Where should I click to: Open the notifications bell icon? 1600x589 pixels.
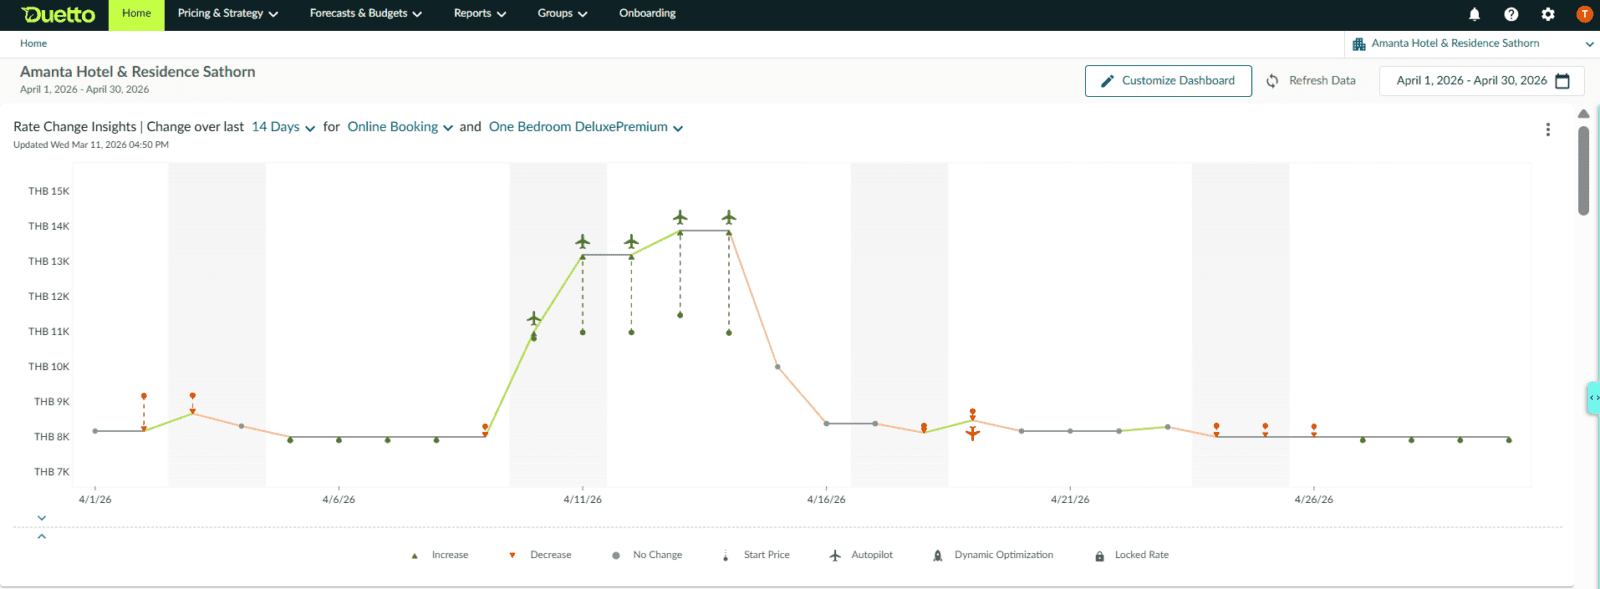click(1474, 14)
